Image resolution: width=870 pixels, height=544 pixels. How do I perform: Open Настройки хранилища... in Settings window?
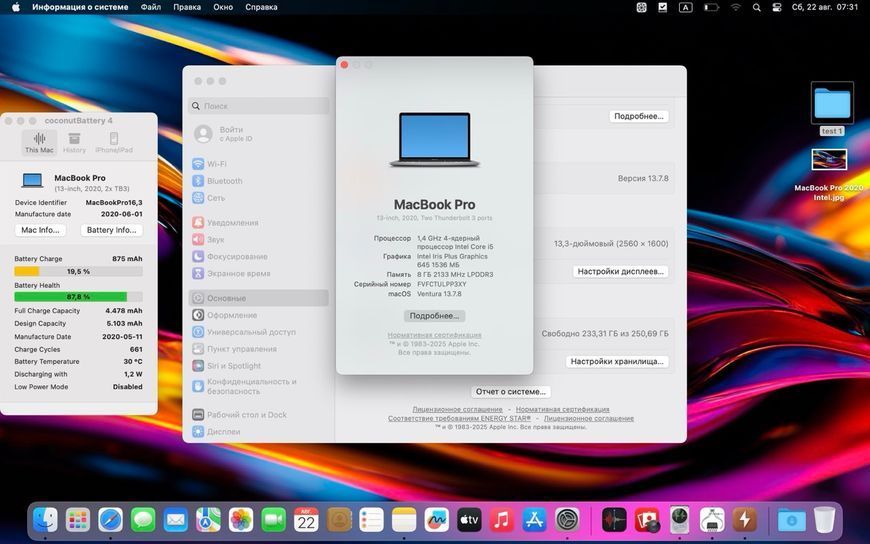(617, 361)
